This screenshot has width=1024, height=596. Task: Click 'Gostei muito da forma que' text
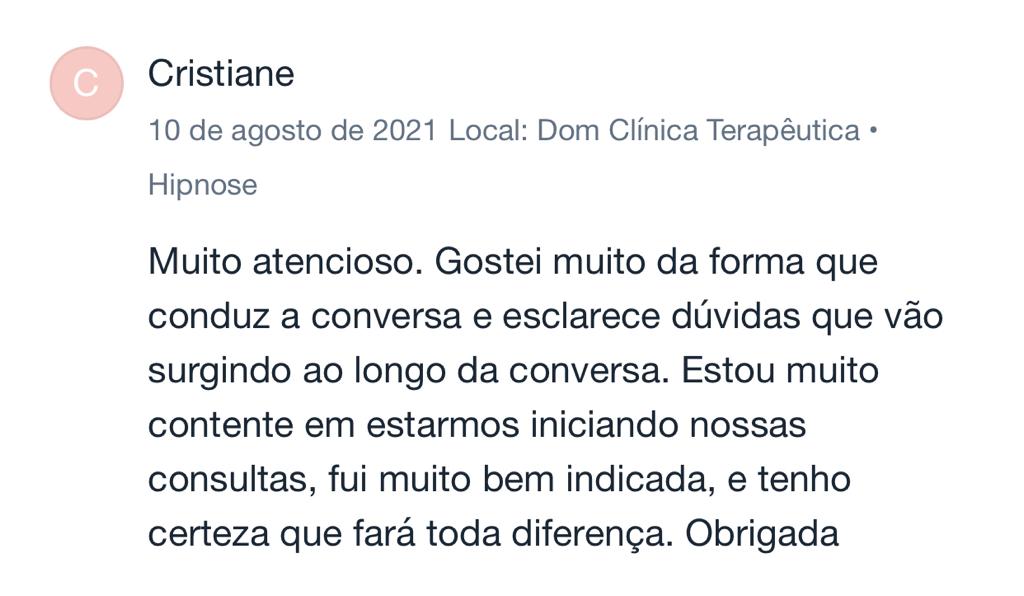656,263
